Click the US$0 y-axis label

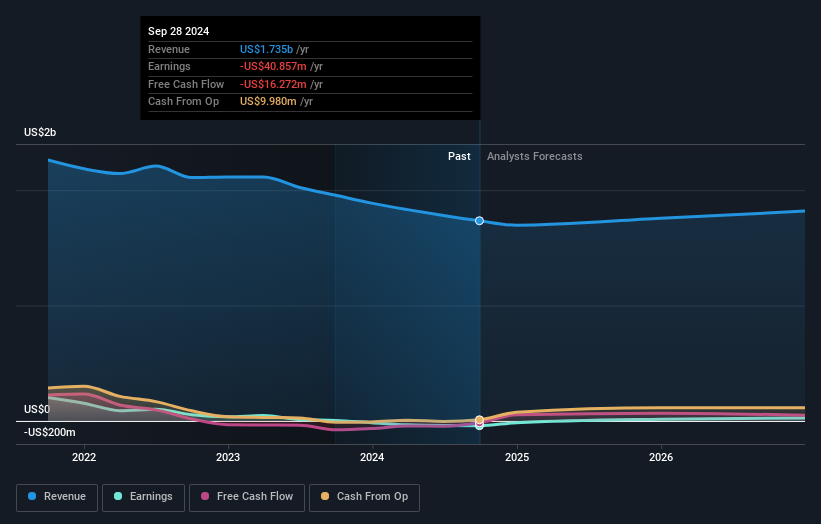pos(37,409)
